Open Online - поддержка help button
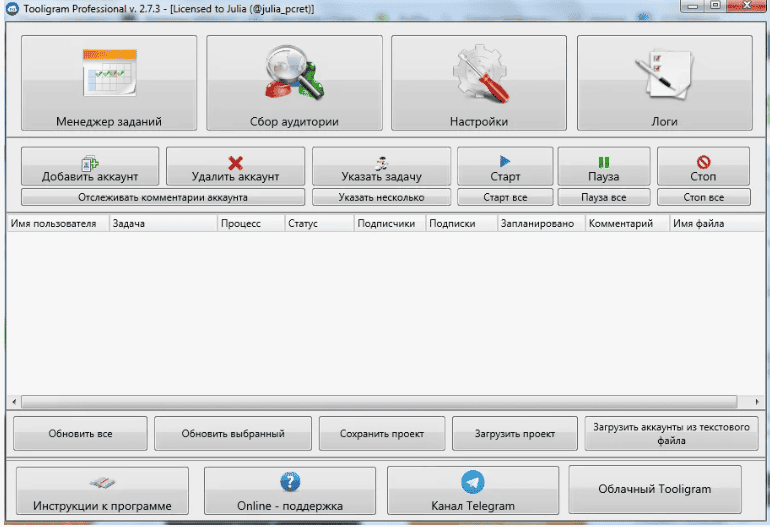The height and width of the screenshot is (527, 770). 290,491
